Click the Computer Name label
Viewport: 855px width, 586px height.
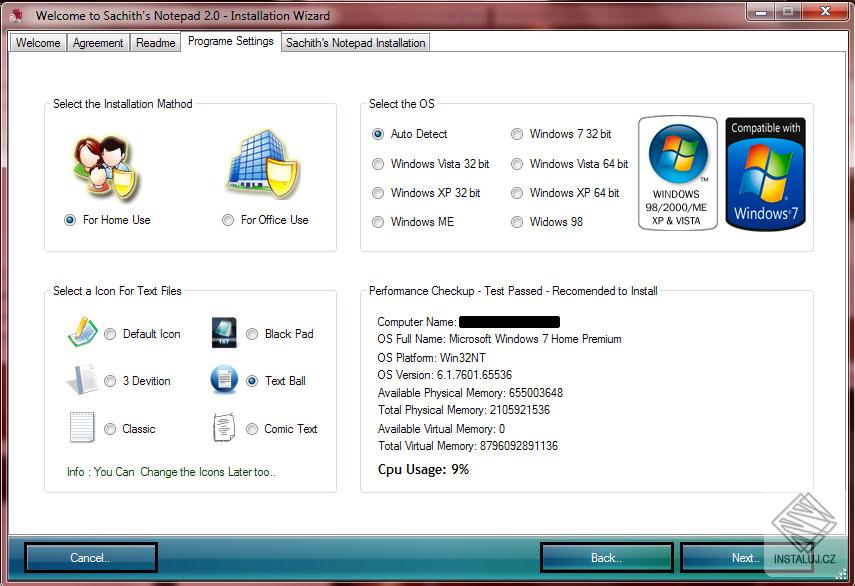pos(417,322)
